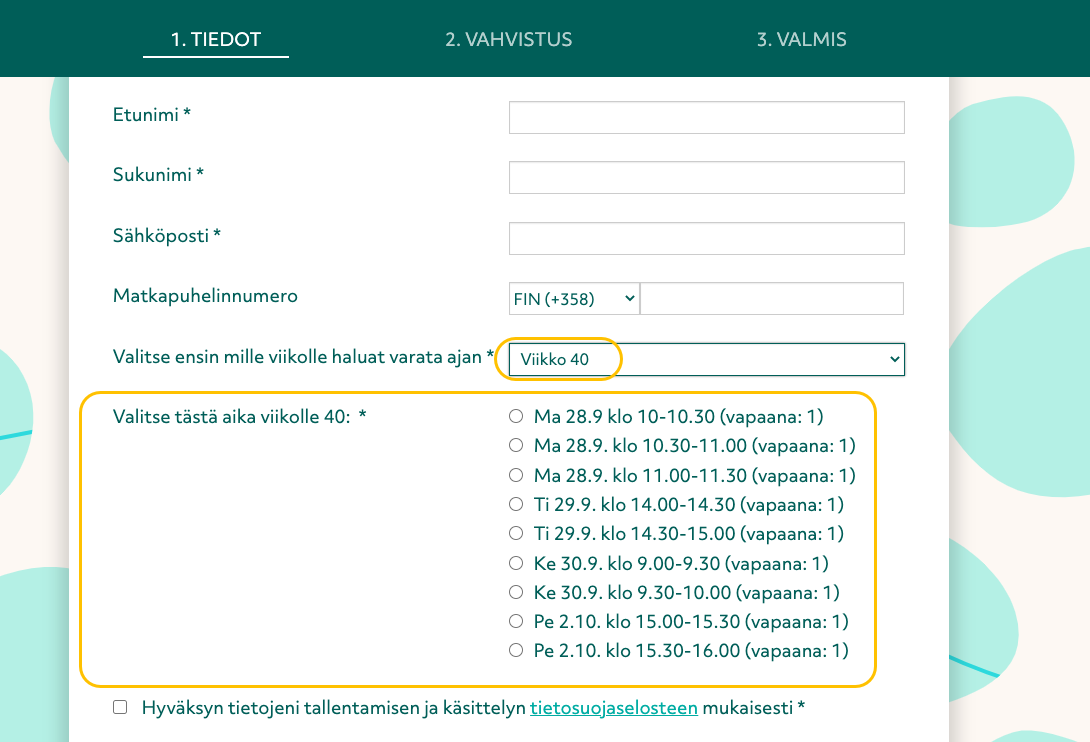Image resolution: width=1090 pixels, height=742 pixels.
Task: Pick Ti 29.9. klo 14.00-14.30 appointment
Action: pos(516,504)
